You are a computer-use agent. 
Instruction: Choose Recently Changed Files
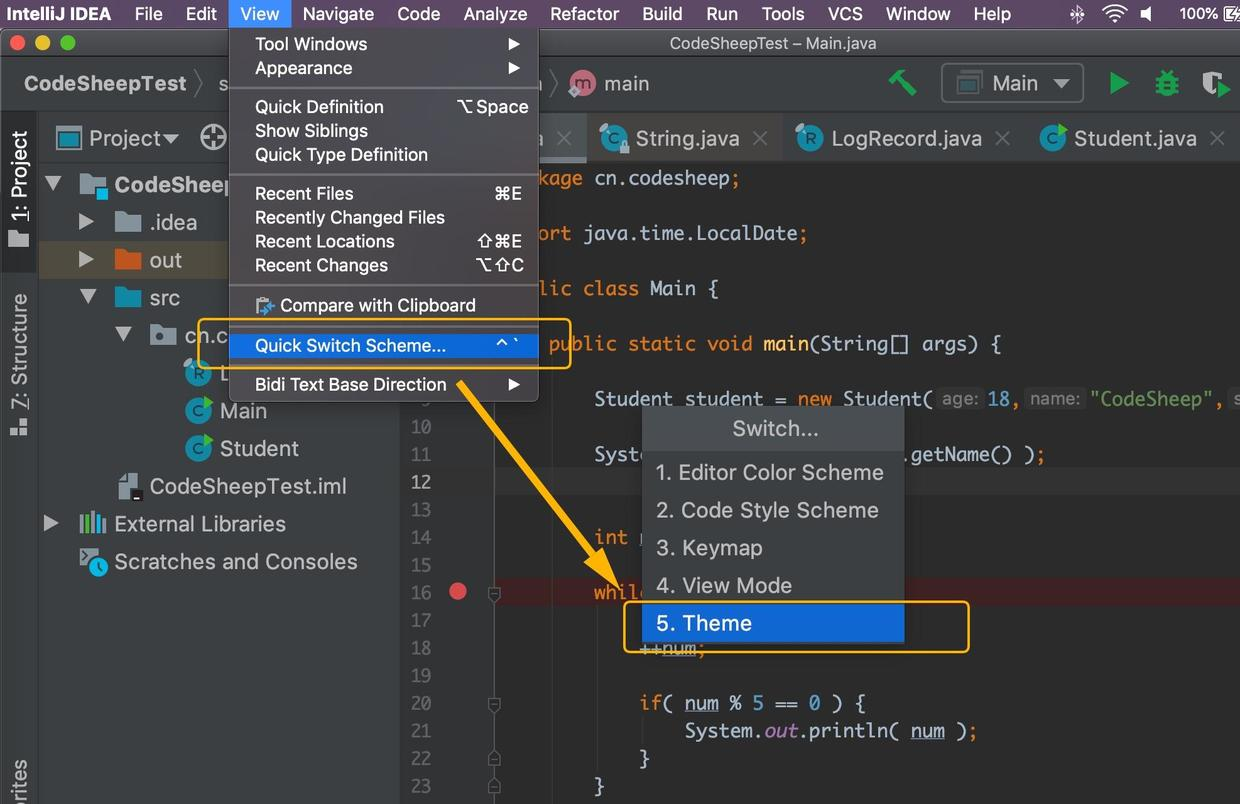click(384, 218)
